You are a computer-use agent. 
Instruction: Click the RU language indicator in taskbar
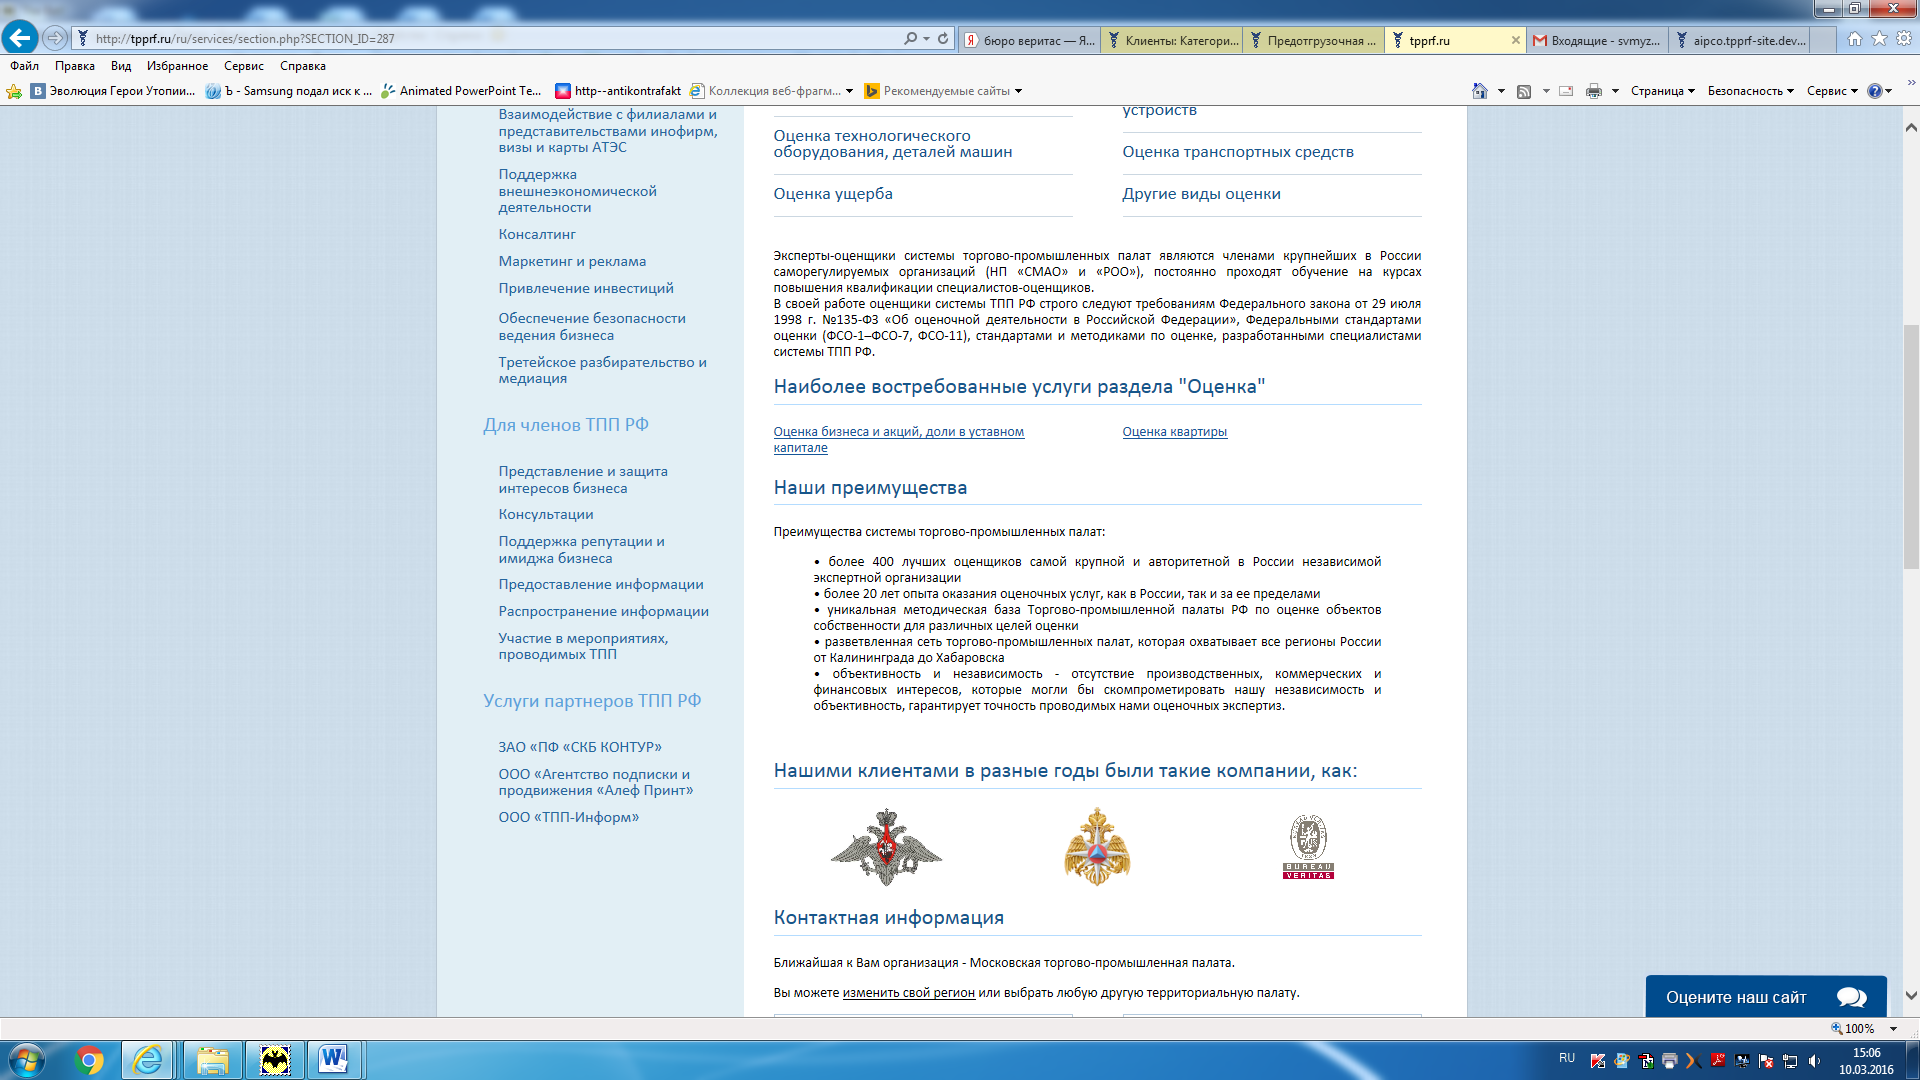tap(1566, 1058)
